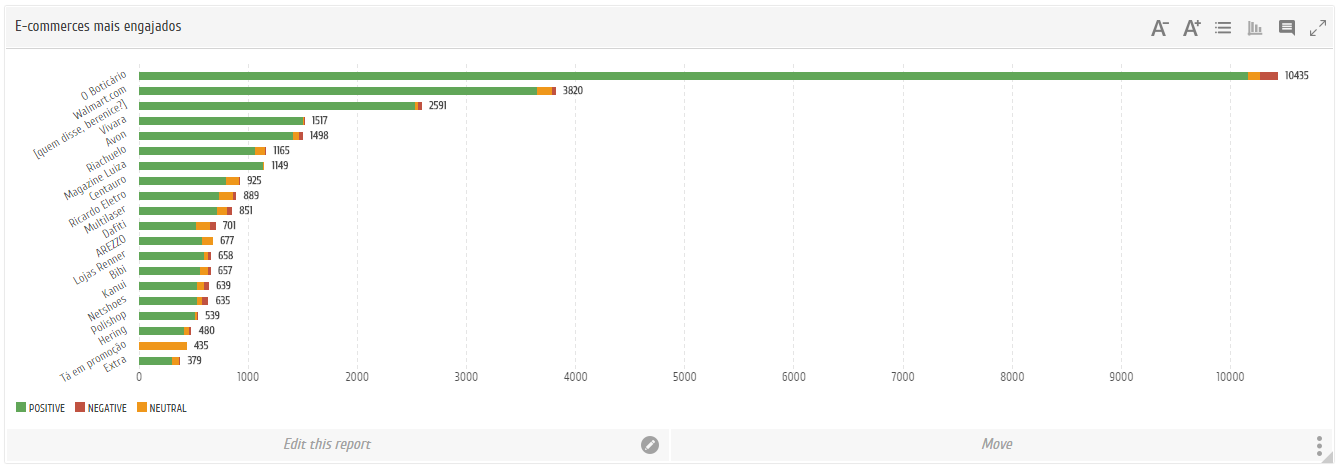Viewport: 1339px width, 467px height.
Task: Click the red segment of O Boticário bar
Action: pos(1268,76)
